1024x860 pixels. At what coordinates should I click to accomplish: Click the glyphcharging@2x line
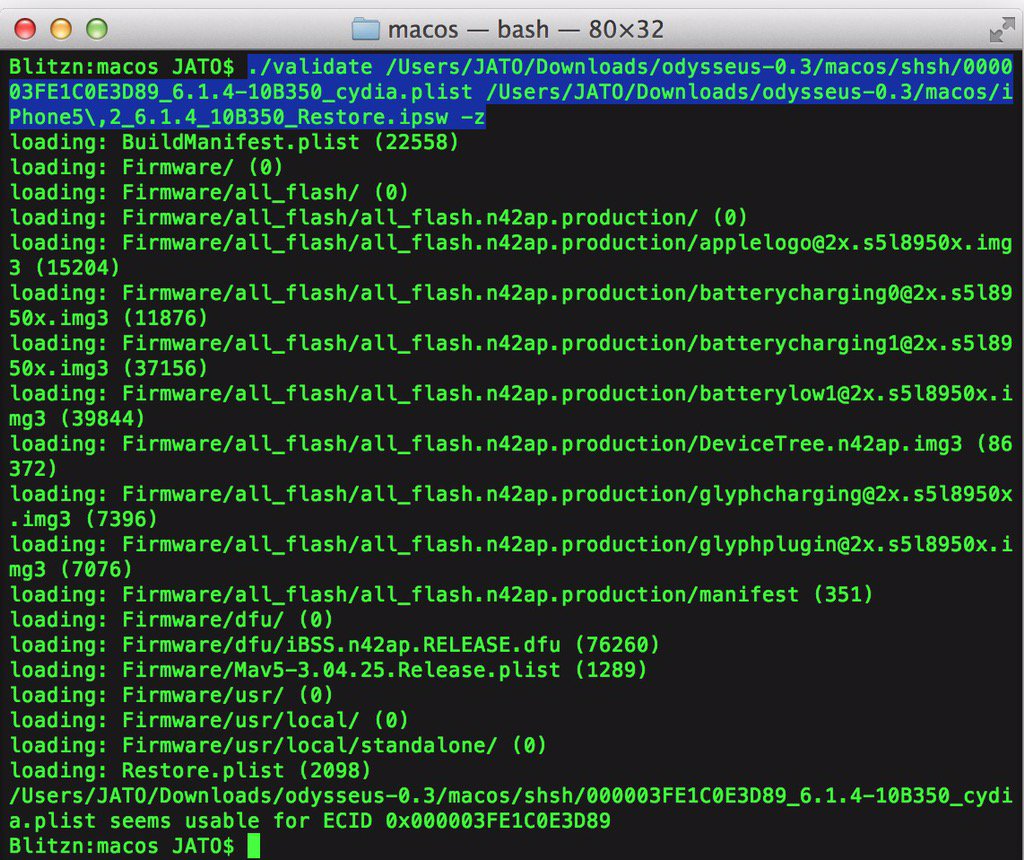tap(511, 507)
